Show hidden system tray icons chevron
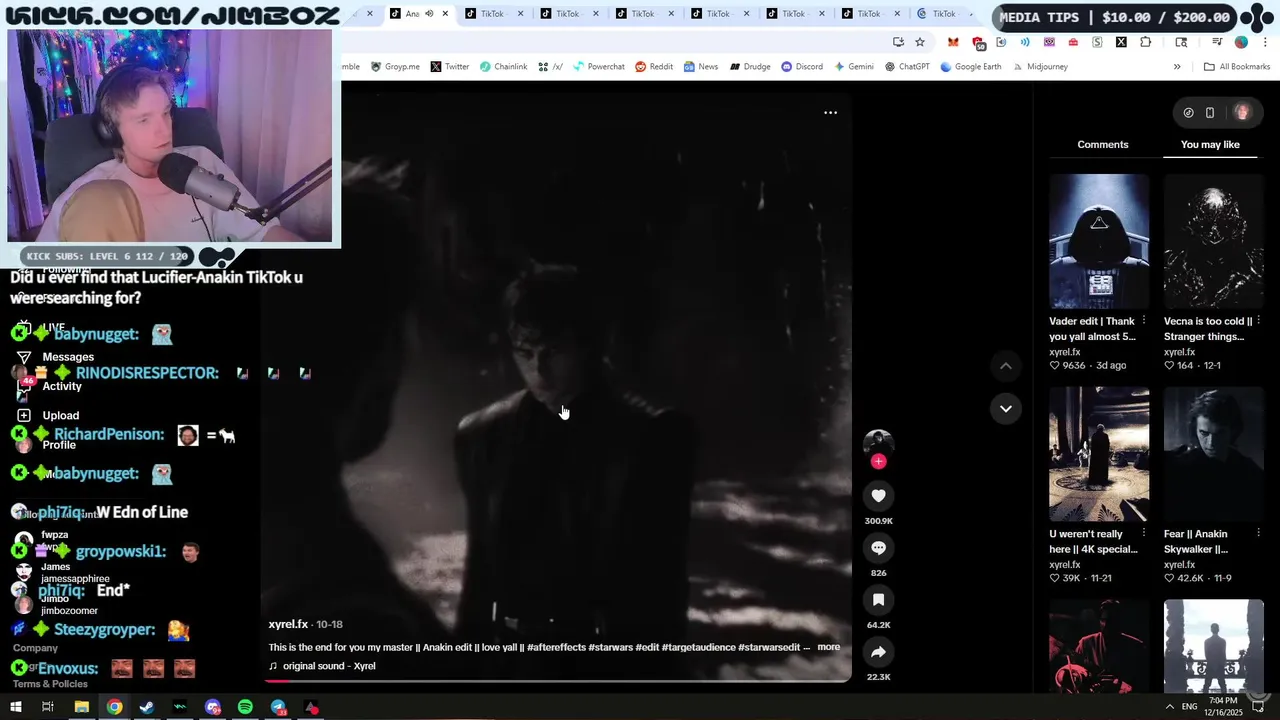The width and height of the screenshot is (1280, 720). coord(1170,706)
